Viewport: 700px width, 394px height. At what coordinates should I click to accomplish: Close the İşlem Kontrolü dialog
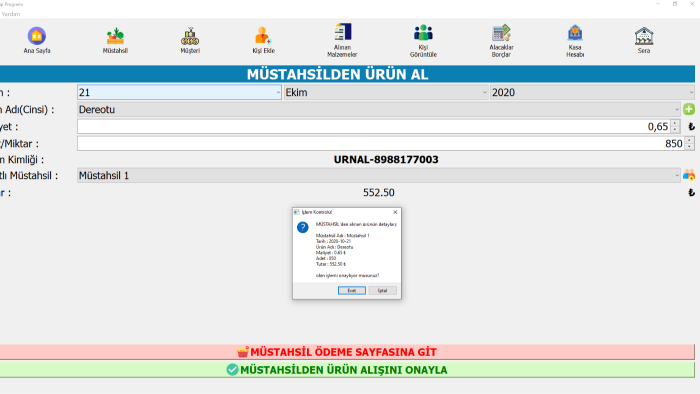point(395,212)
